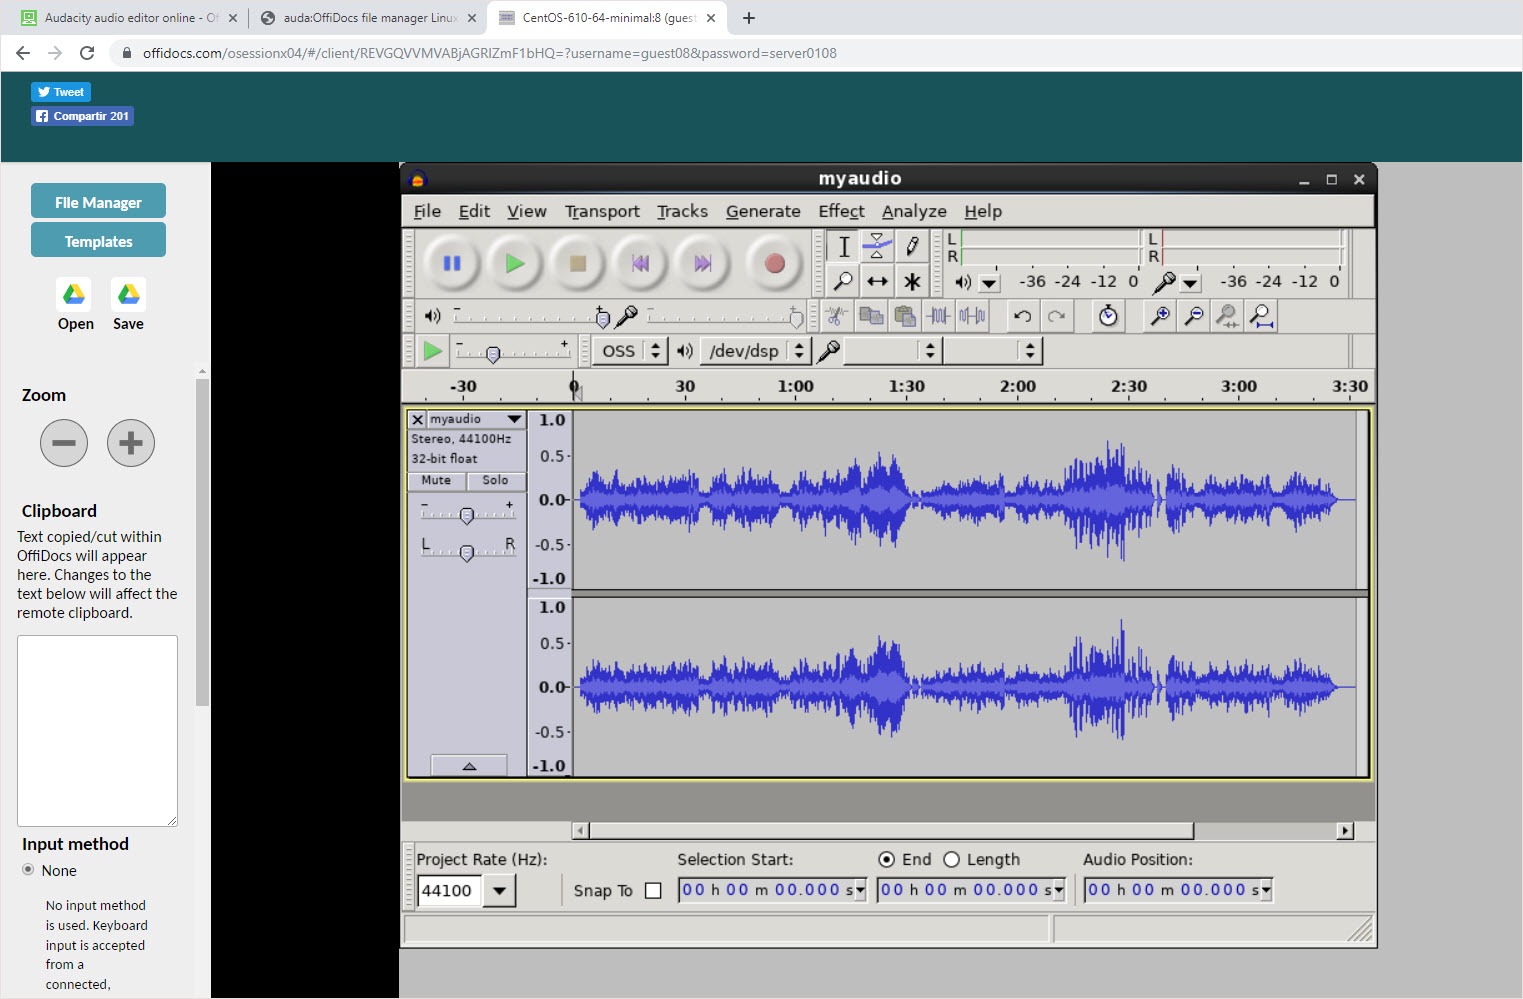Open the Generate menu
This screenshot has height=999, width=1523.
click(x=762, y=211)
